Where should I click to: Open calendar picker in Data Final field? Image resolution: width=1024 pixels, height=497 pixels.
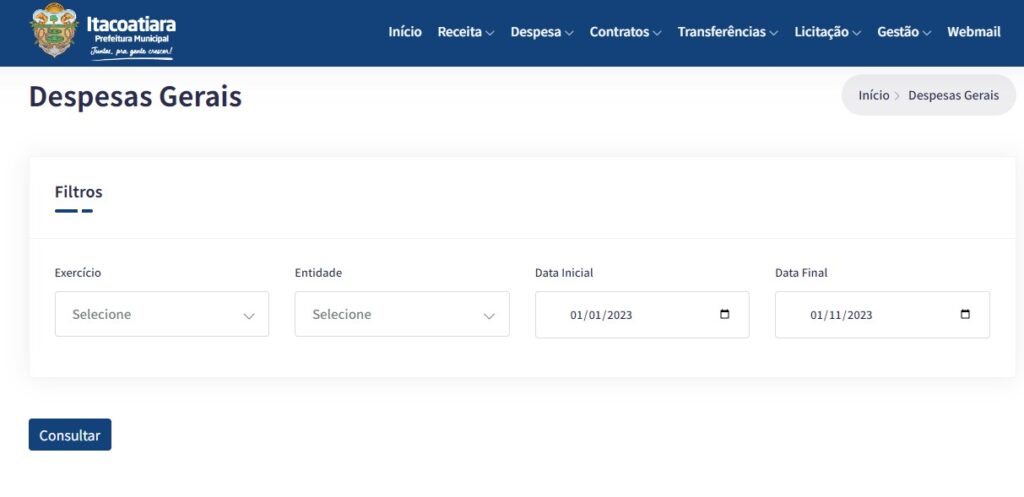tap(965, 314)
